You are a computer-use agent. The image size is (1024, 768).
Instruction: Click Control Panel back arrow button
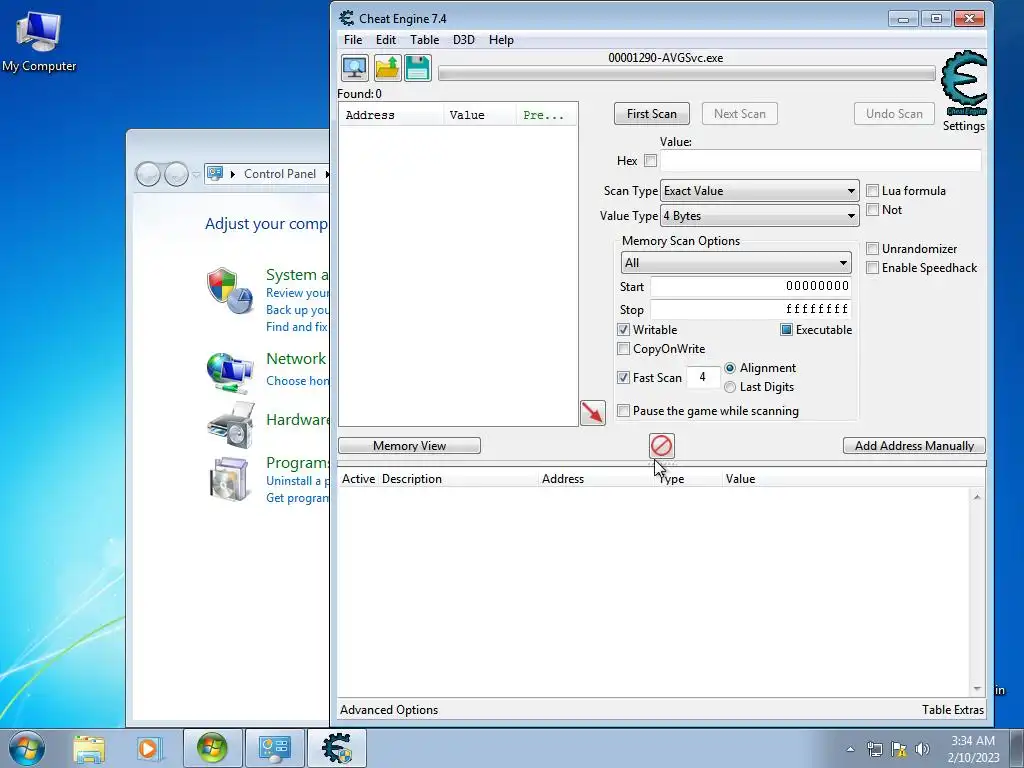[148, 174]
